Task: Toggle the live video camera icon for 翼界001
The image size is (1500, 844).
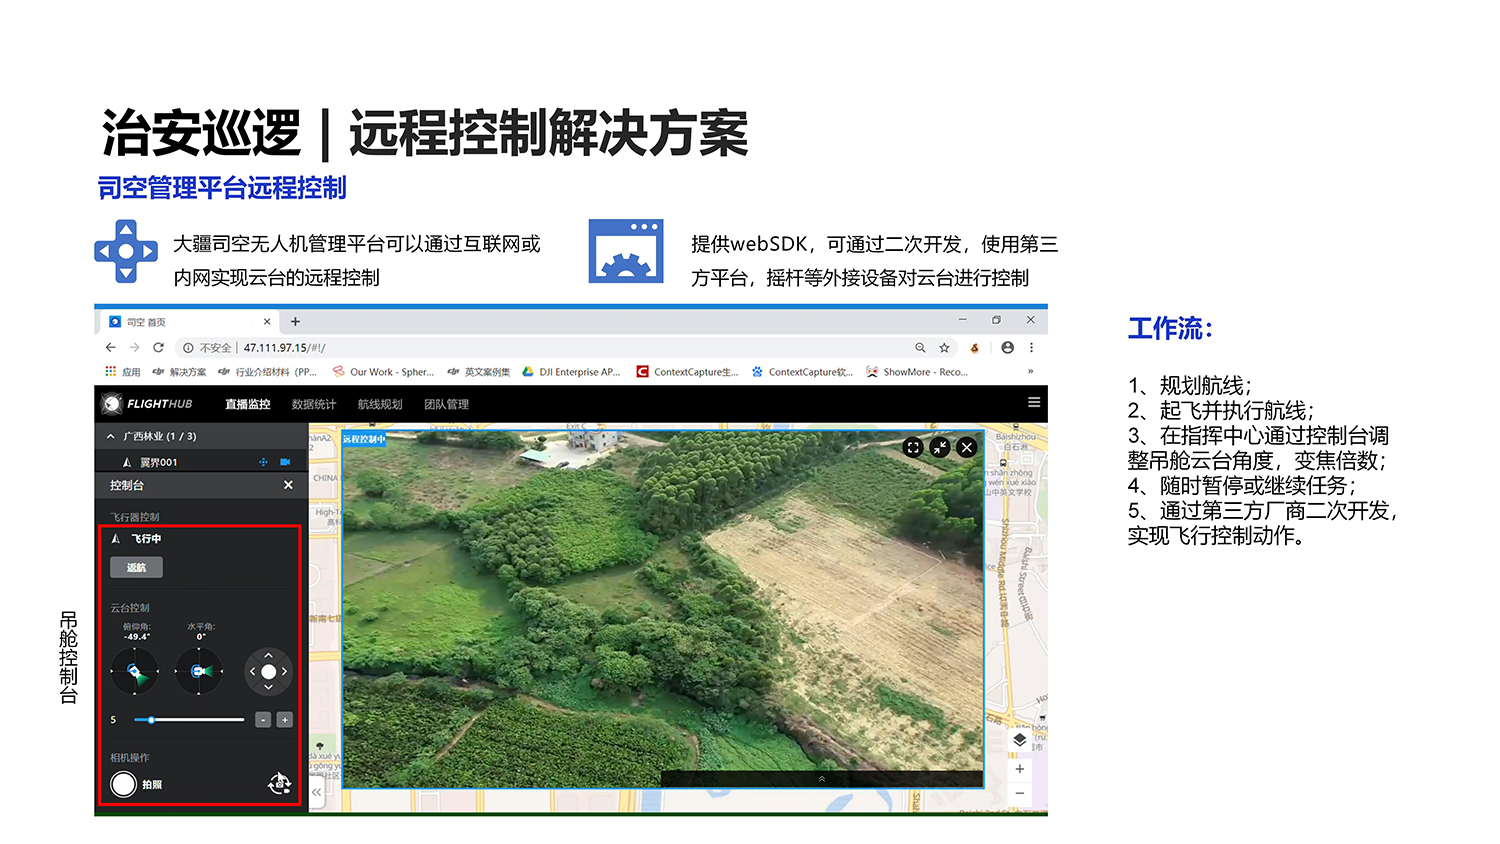Action: (x=286, y=462)
